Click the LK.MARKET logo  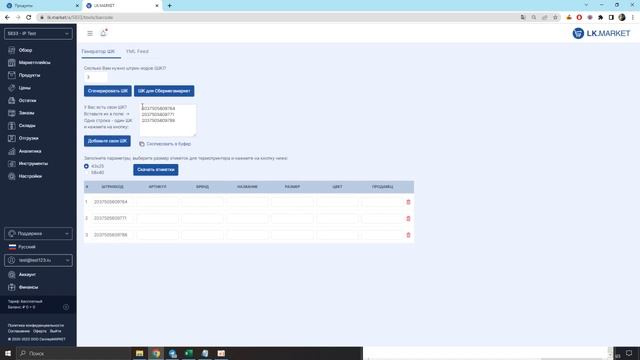601,33
